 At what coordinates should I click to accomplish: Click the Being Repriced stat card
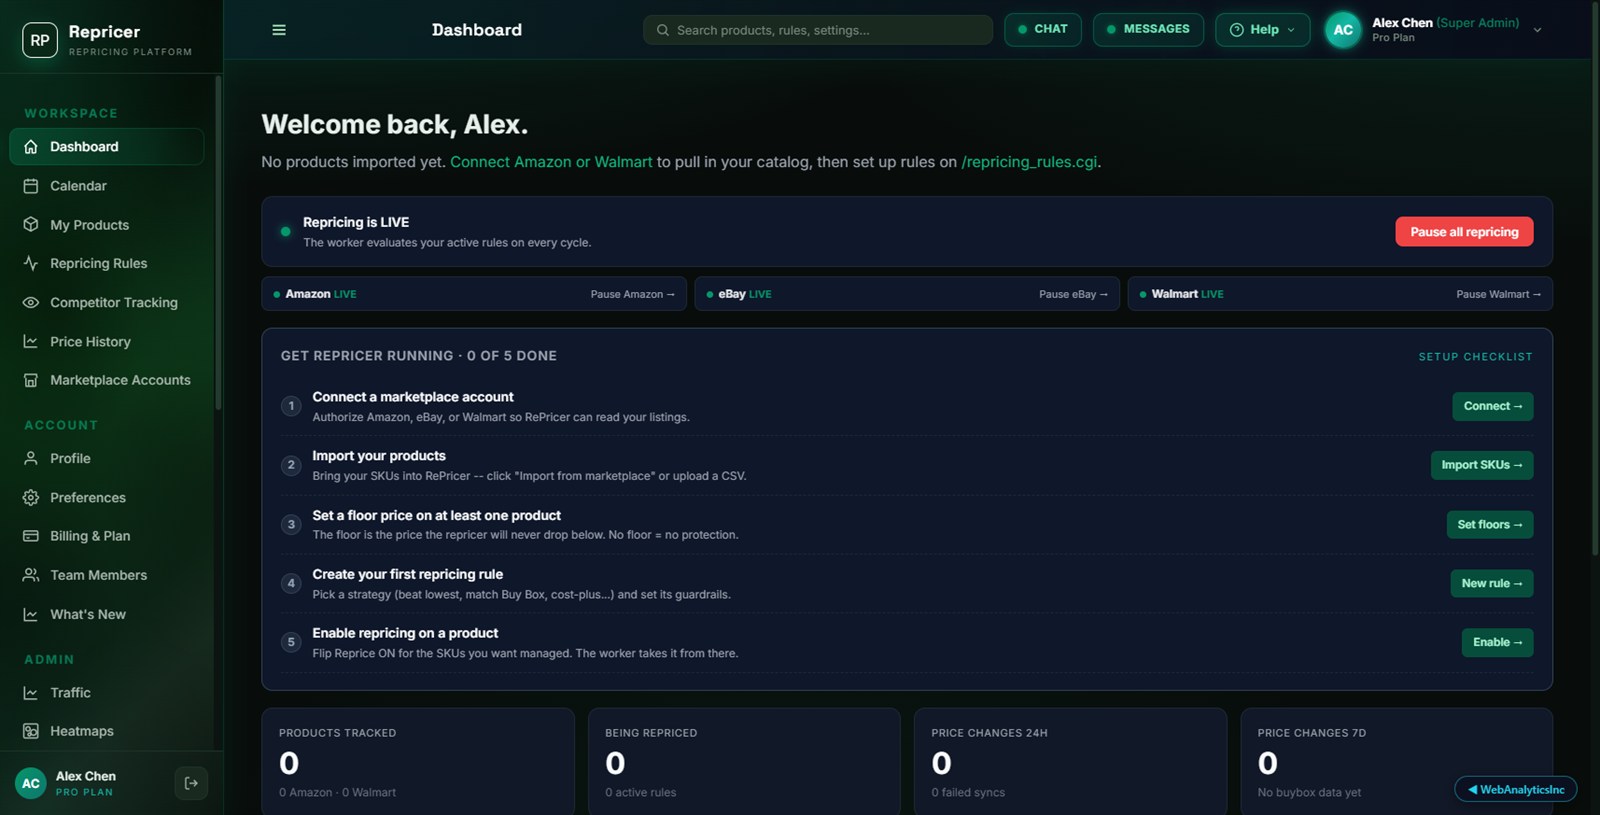(x=744, y=762)
